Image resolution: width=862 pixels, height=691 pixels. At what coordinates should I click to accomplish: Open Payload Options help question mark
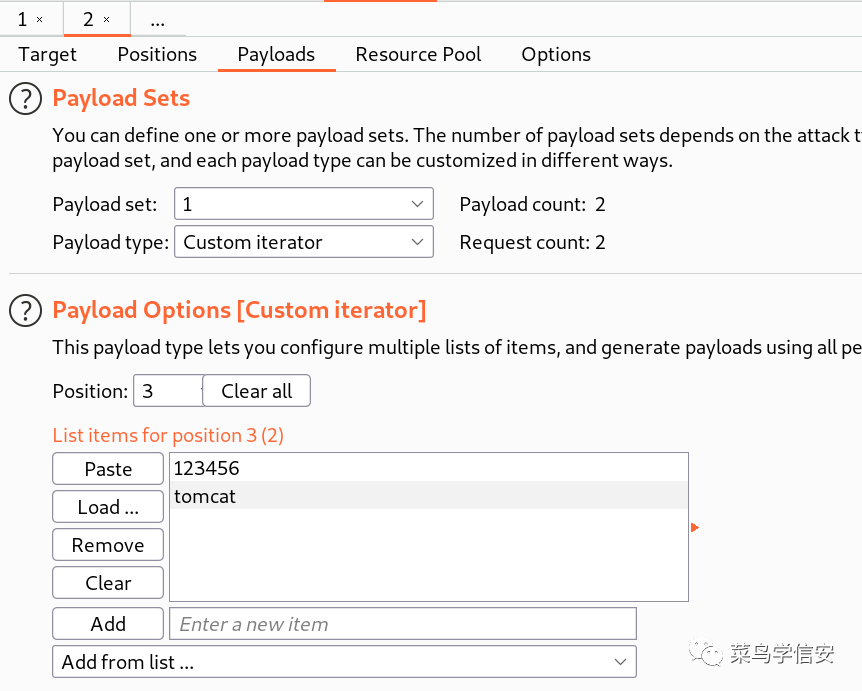coord(25,311)
